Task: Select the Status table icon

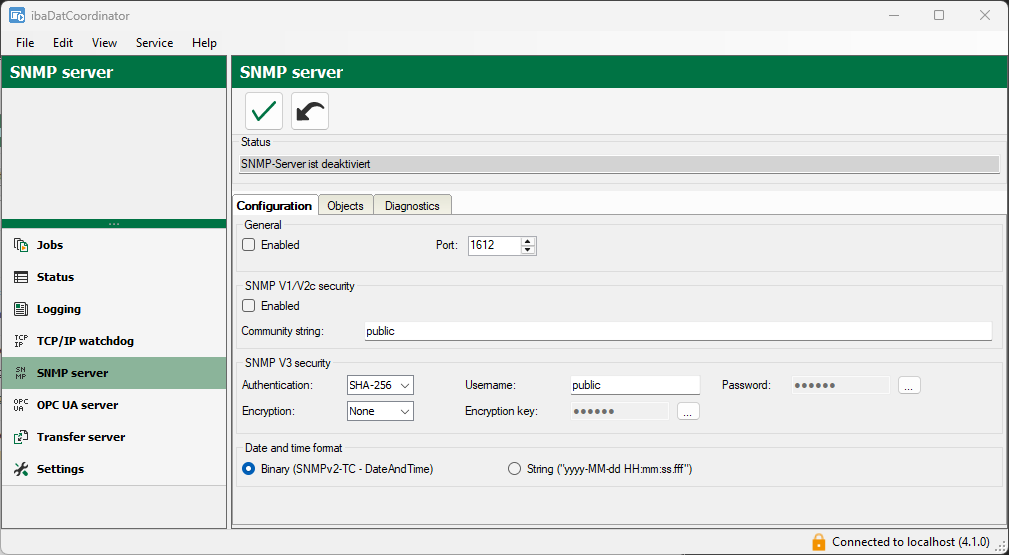Action: [x=21, y=277]
